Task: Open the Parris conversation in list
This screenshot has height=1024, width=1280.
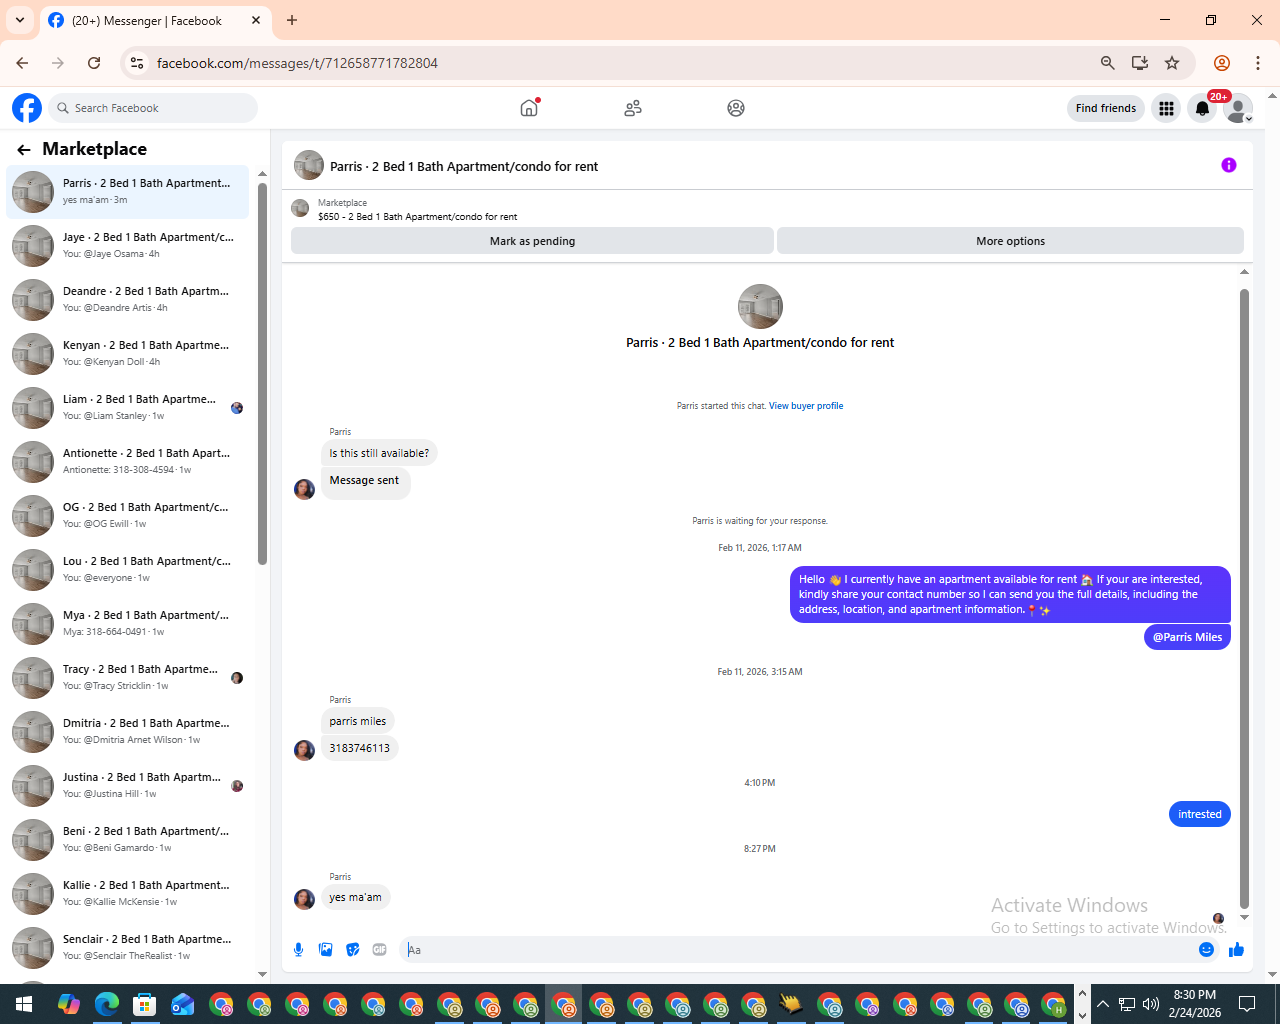Action: (x=128, y=192)
